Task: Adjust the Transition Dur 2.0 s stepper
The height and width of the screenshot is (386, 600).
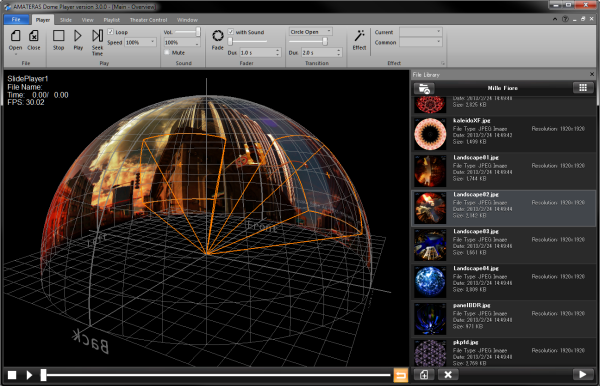Action: coord(339,52)
